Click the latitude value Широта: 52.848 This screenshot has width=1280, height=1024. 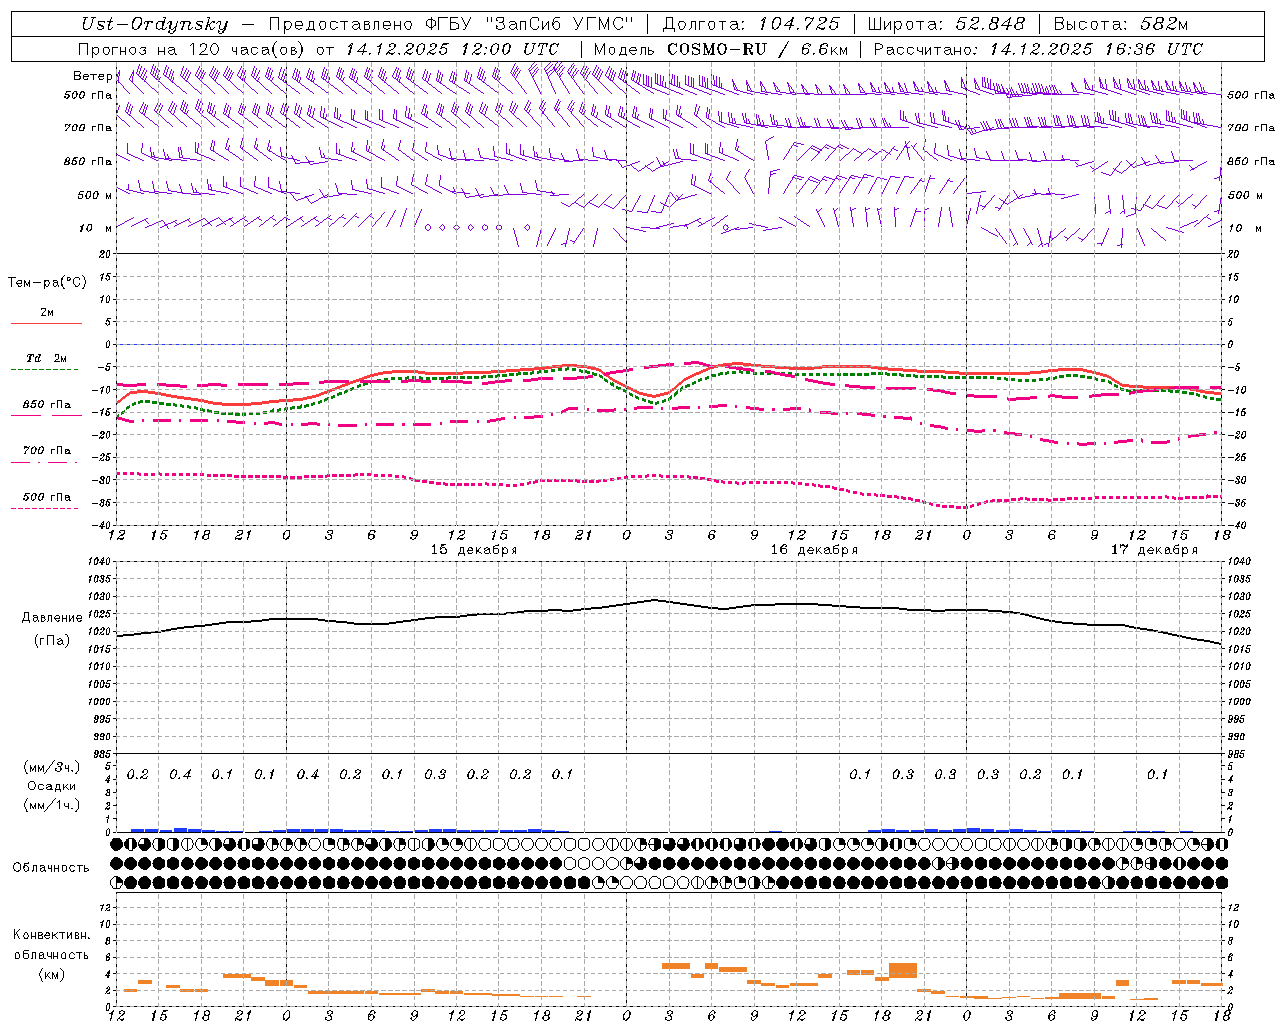coord(946,25)
